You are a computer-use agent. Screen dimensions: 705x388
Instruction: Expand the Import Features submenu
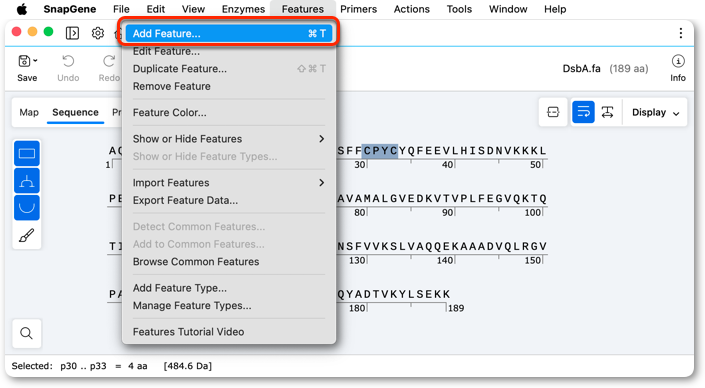[228, 183]
